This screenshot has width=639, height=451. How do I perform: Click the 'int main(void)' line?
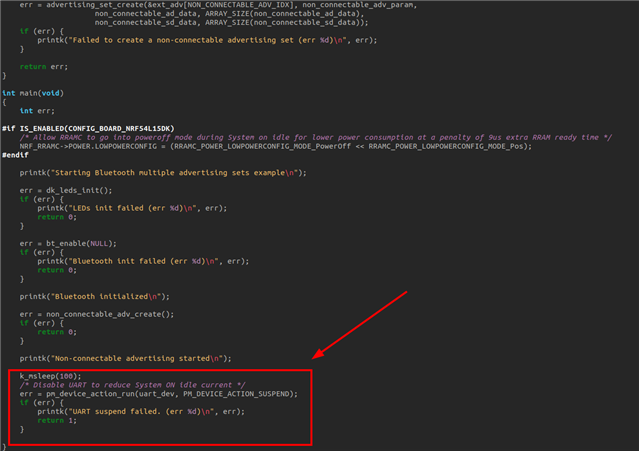point(33,93)
